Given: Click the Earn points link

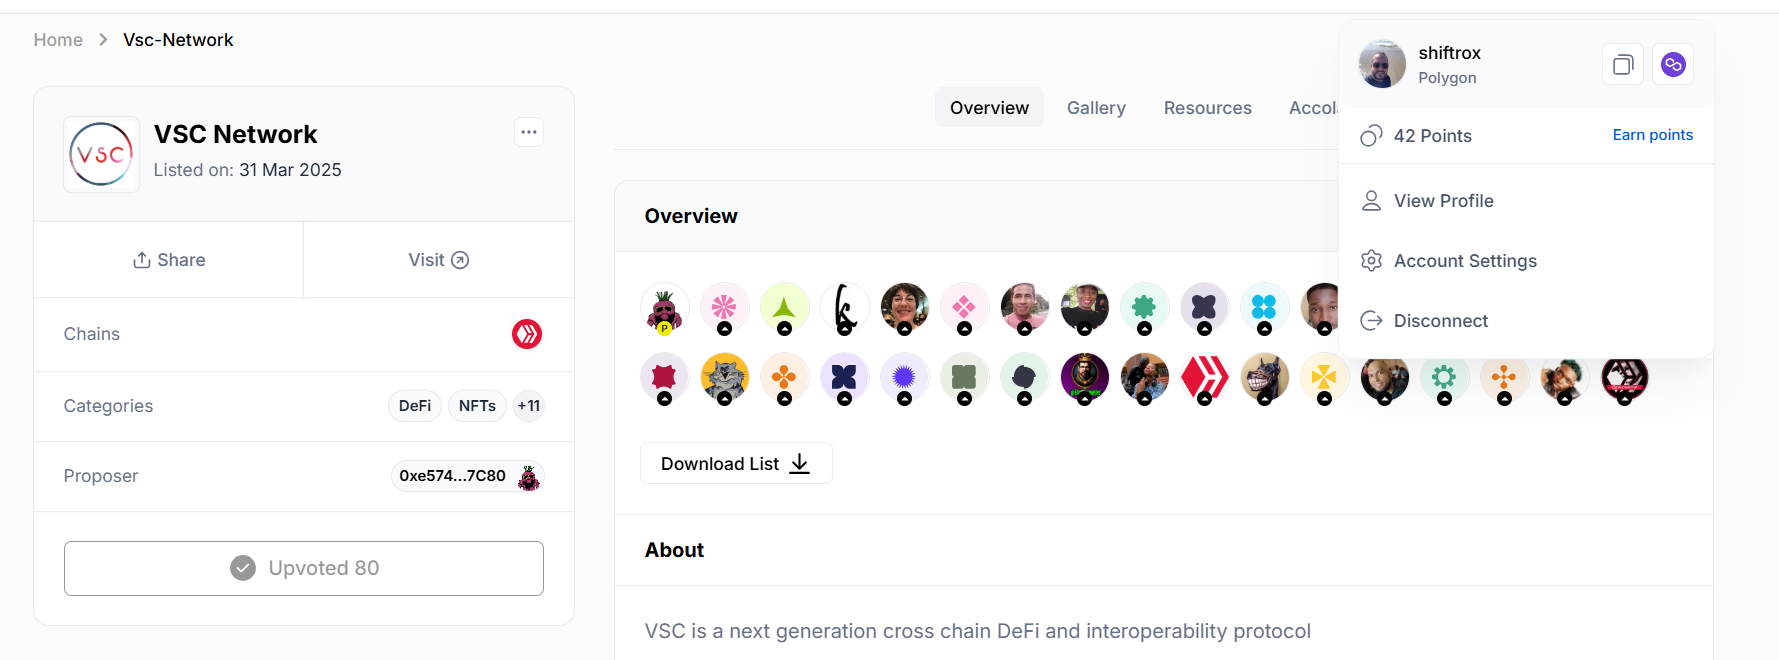Looking at the screenshot, I should (1652, 135).
